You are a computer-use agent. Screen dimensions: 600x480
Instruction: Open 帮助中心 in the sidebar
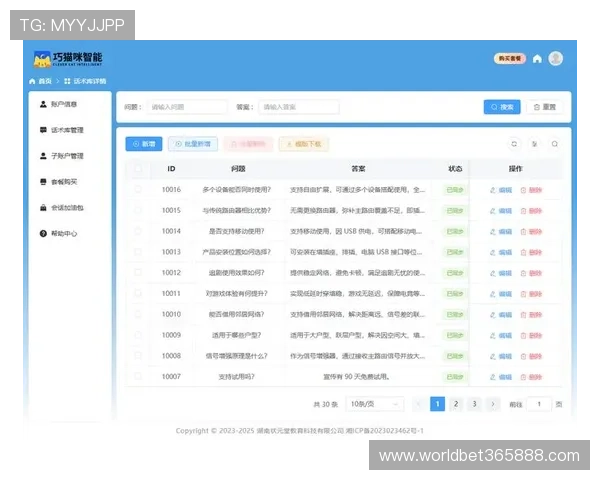(x=59, y=233)
